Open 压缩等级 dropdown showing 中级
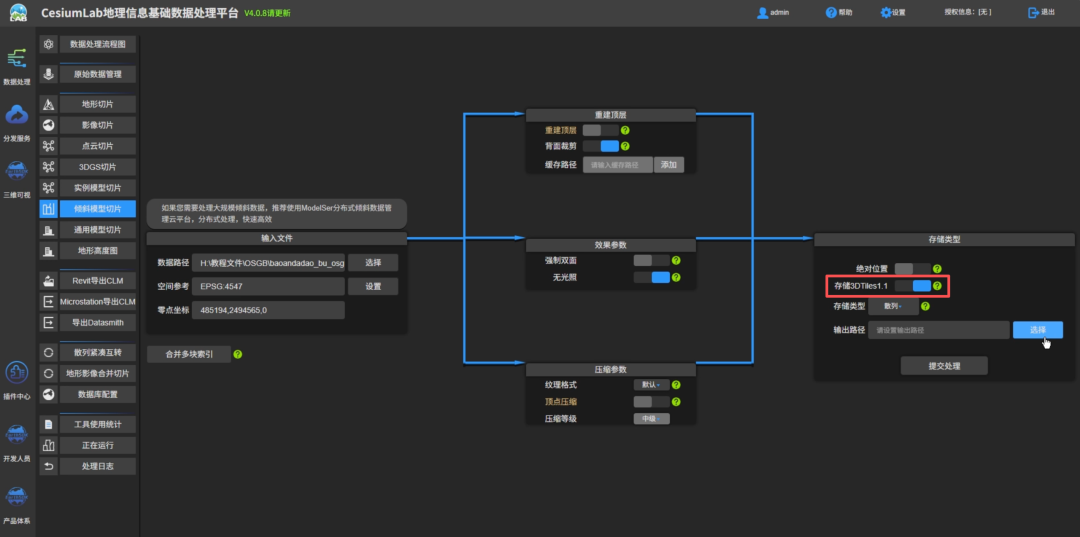Screen dimensions: 1080x537 click(652, 419)
